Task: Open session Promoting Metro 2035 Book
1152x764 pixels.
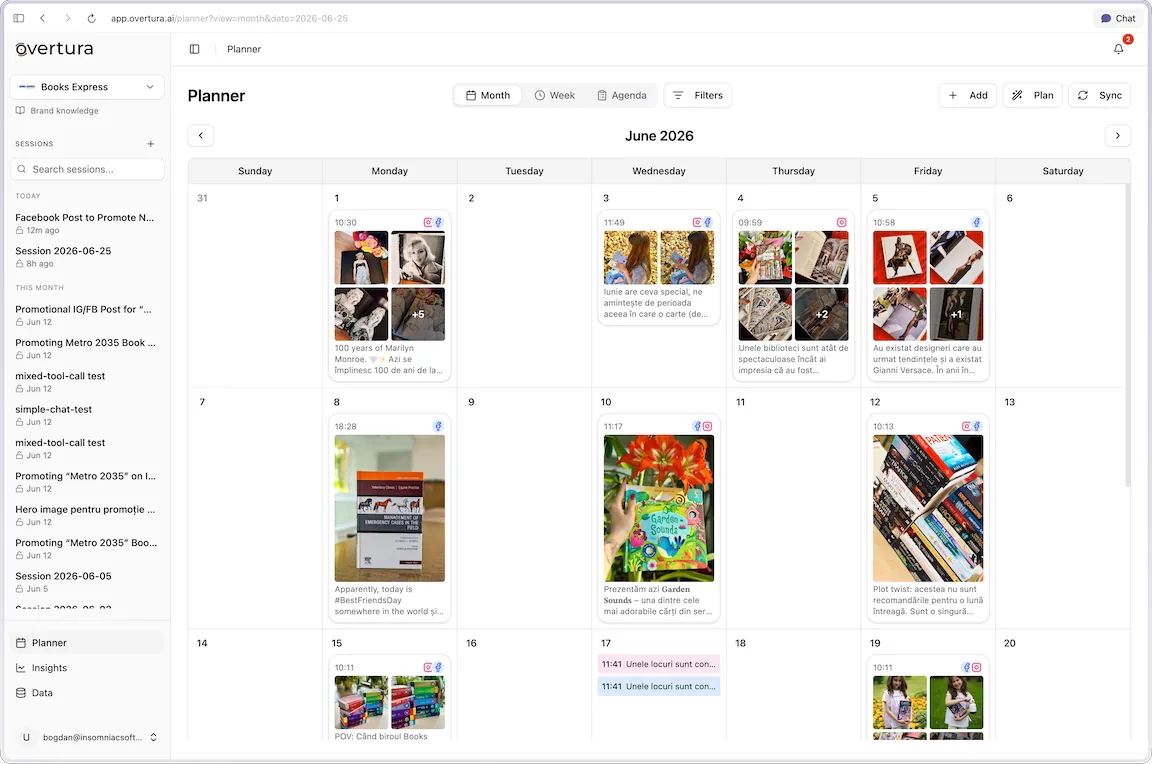Action: (85, 348)
